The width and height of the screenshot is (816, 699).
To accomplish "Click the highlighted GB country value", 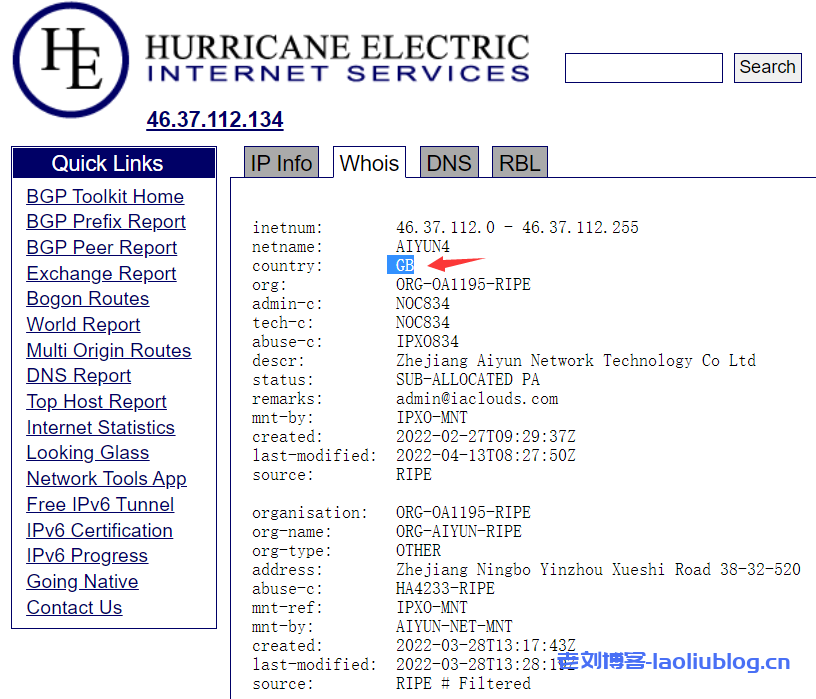I will [404, 266].
